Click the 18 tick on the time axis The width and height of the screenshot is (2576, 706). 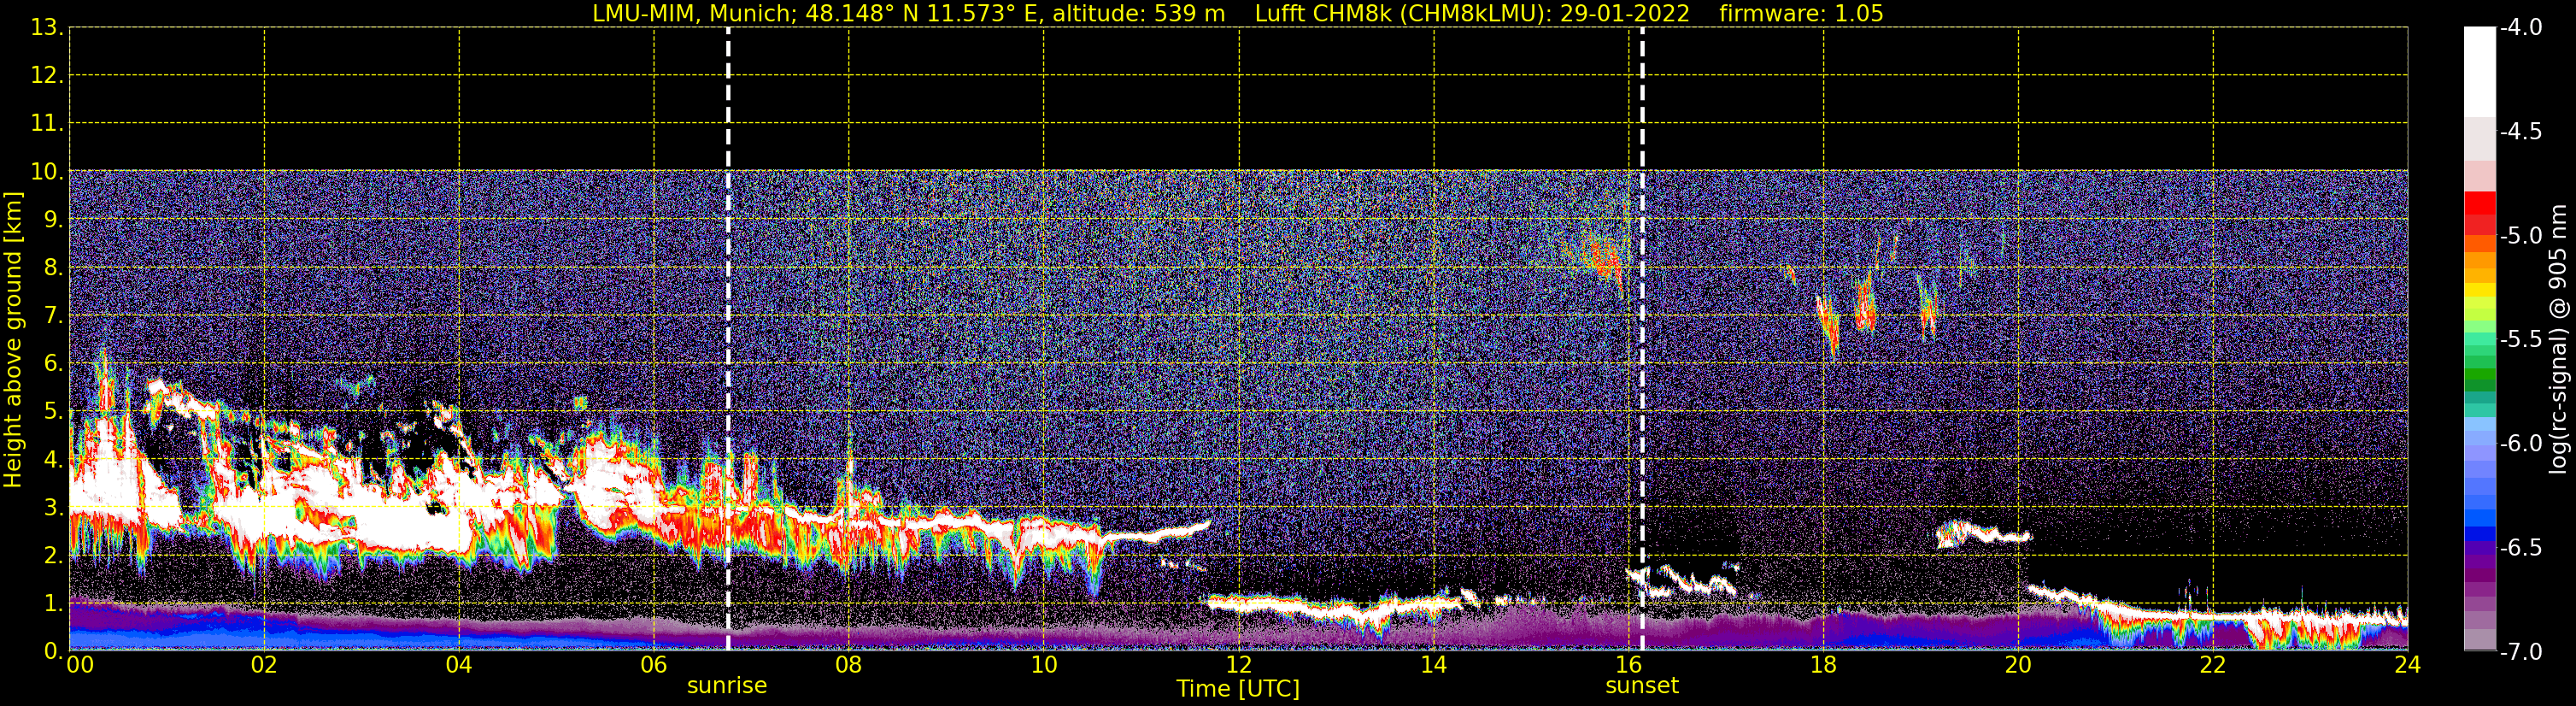pos(1824,665)
